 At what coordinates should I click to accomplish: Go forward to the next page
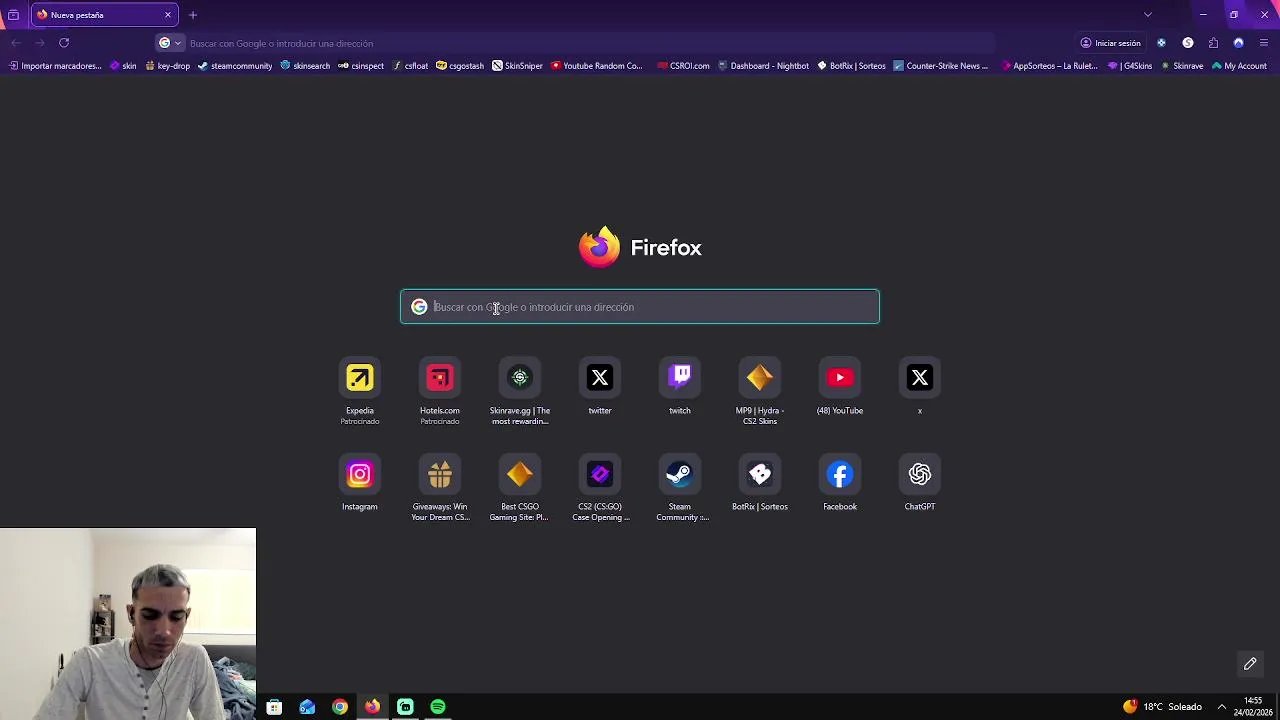click(x=40, y=43)
